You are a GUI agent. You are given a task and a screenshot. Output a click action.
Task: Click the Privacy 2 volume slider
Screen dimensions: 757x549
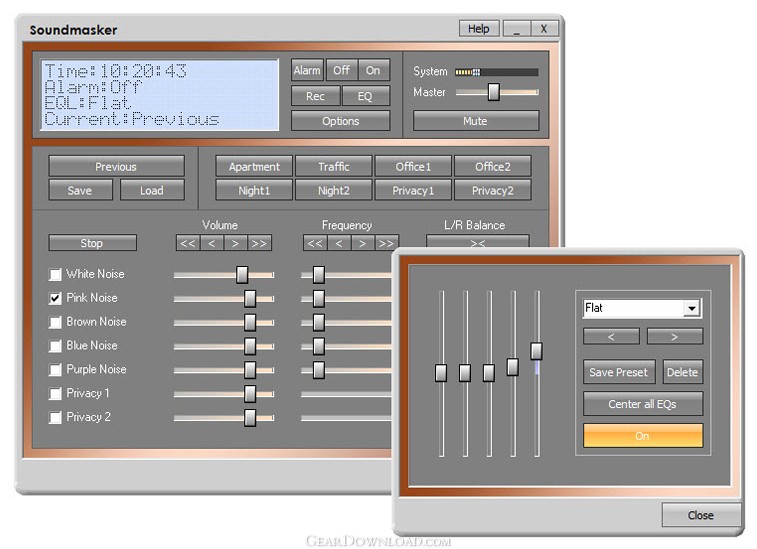(224, 417)
